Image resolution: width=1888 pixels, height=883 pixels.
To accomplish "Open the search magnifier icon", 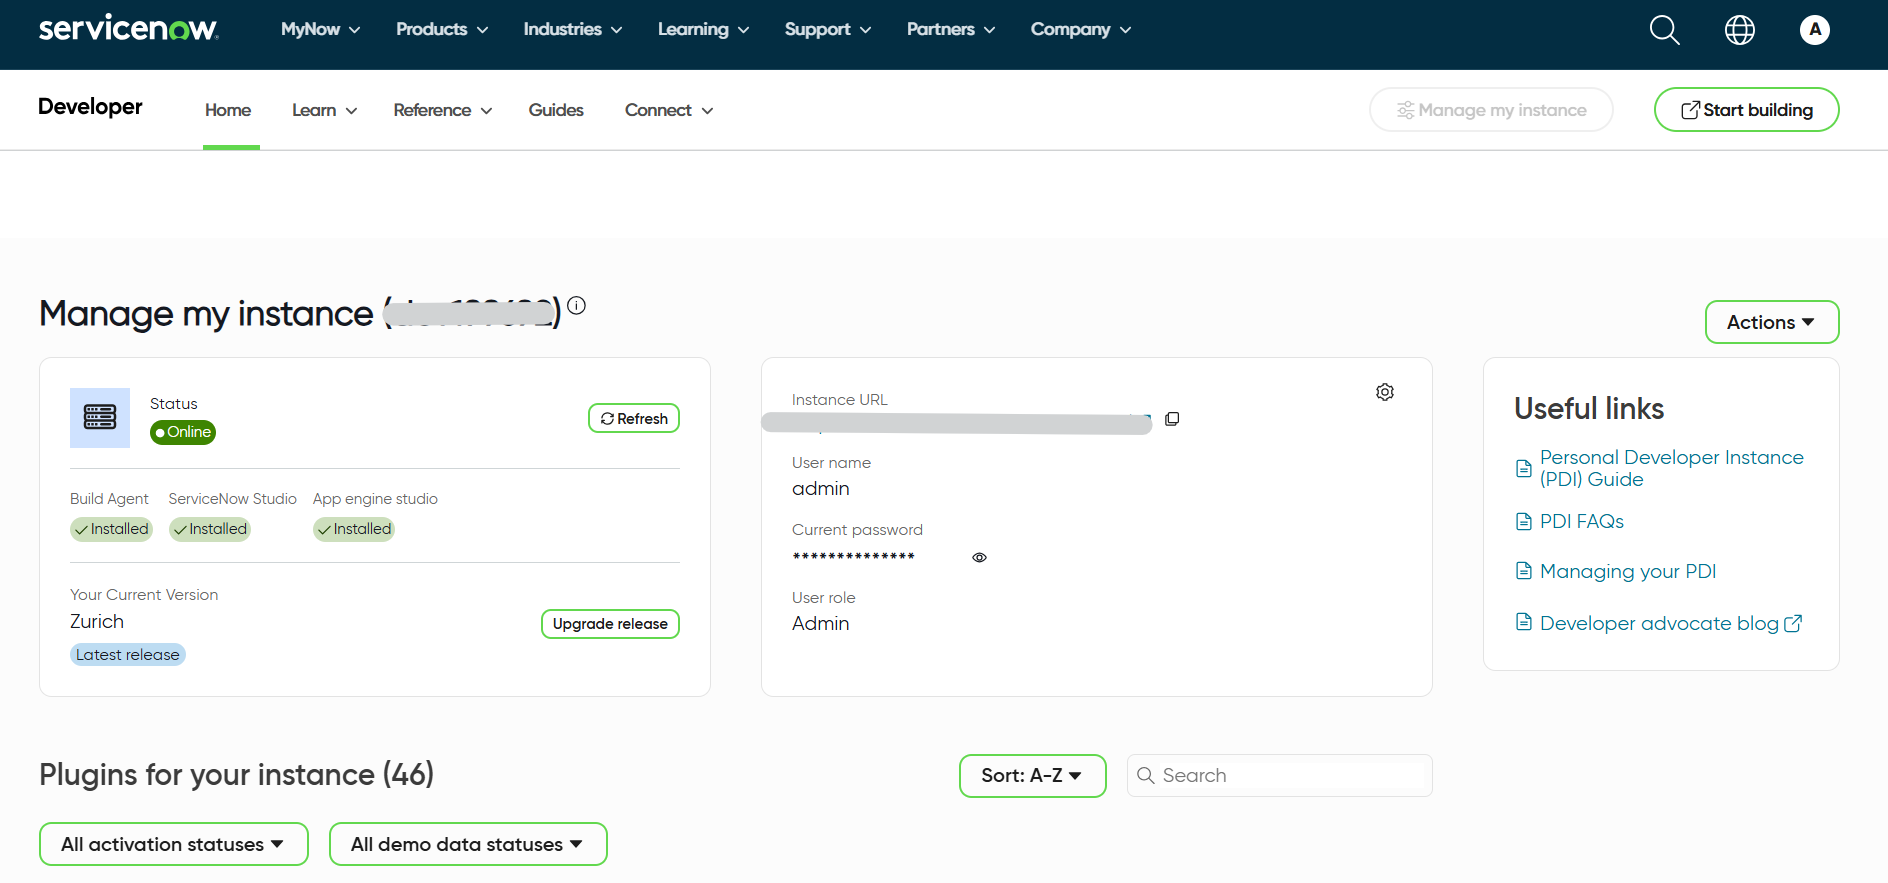I will (1664, 30).
